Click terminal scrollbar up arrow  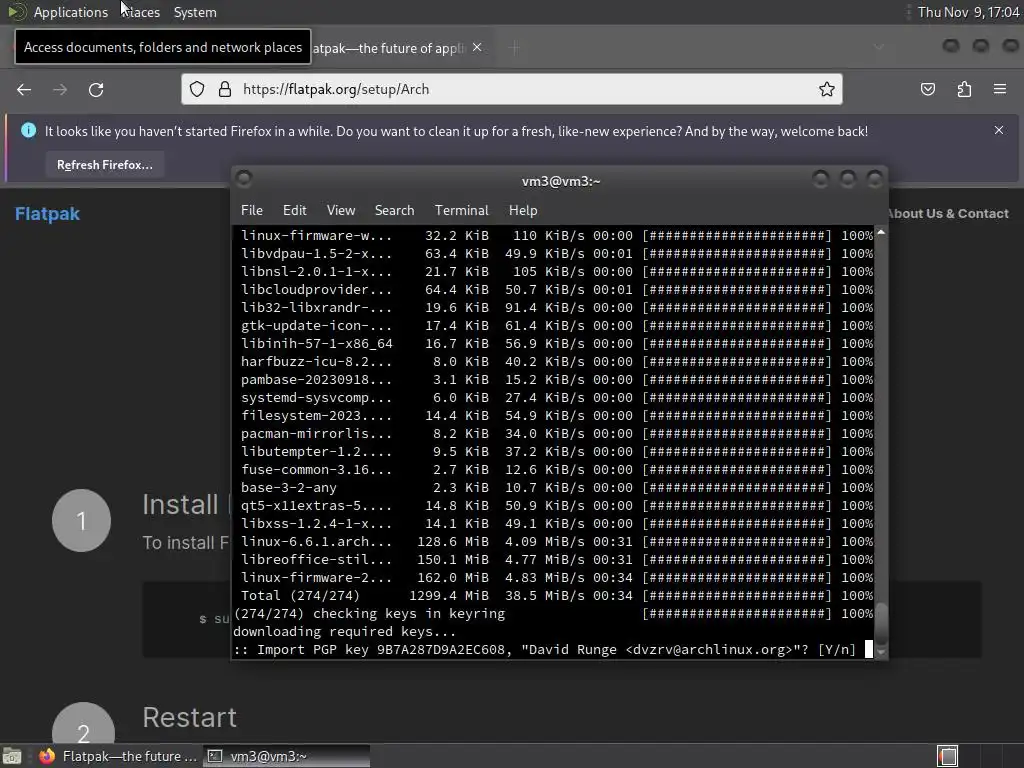(x=881, y=232)
